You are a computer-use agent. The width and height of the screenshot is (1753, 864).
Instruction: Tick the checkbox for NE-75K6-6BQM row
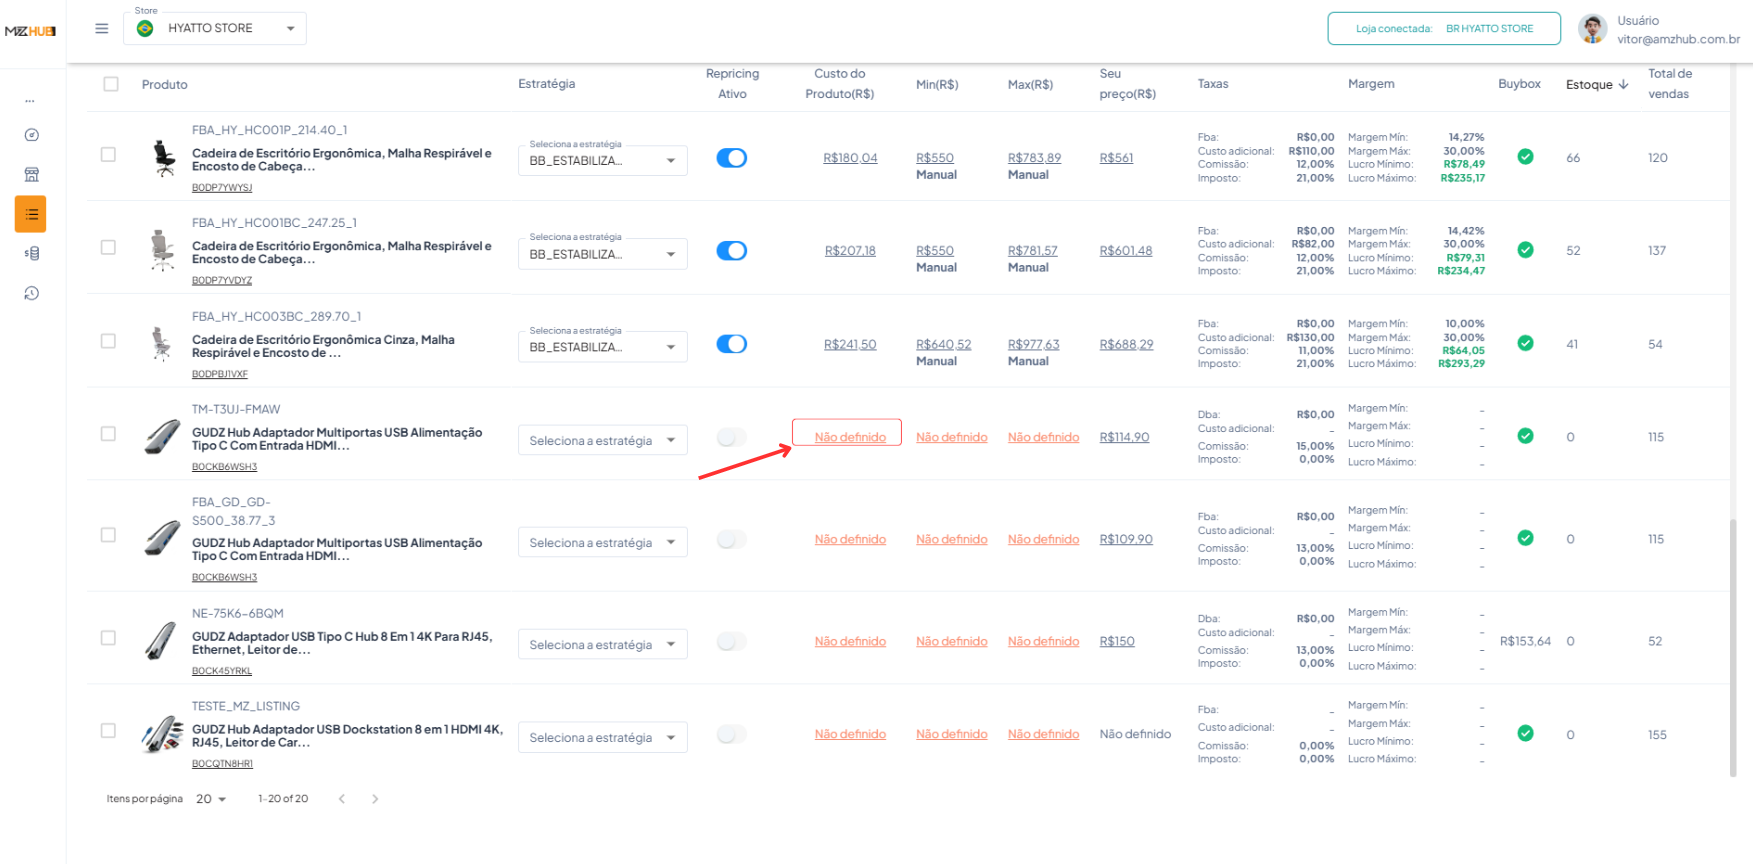108,638
